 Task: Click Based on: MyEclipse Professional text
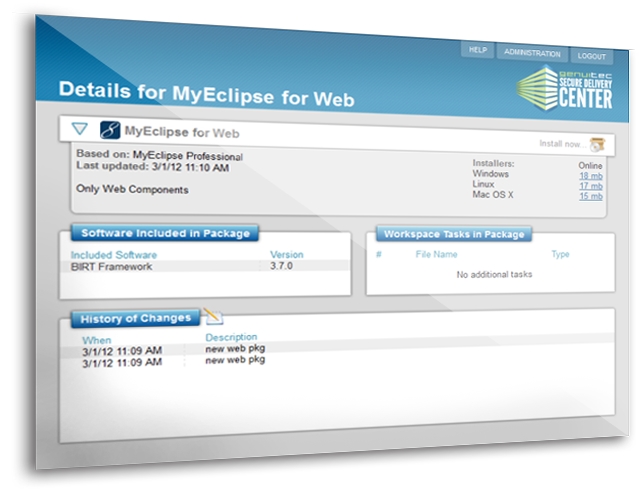coord(159,155)
